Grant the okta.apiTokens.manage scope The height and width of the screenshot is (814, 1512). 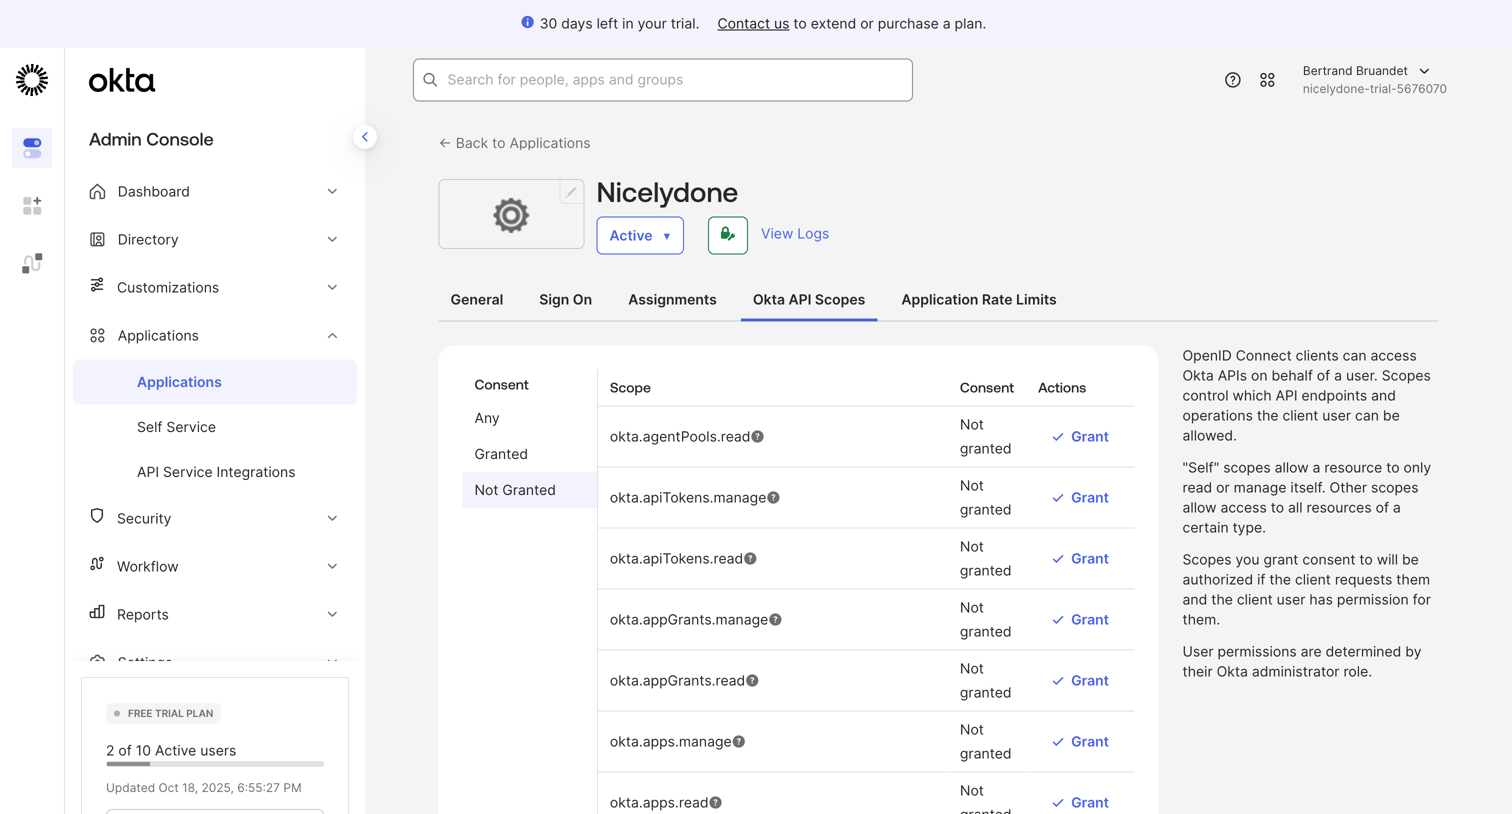coord(1080,497)
